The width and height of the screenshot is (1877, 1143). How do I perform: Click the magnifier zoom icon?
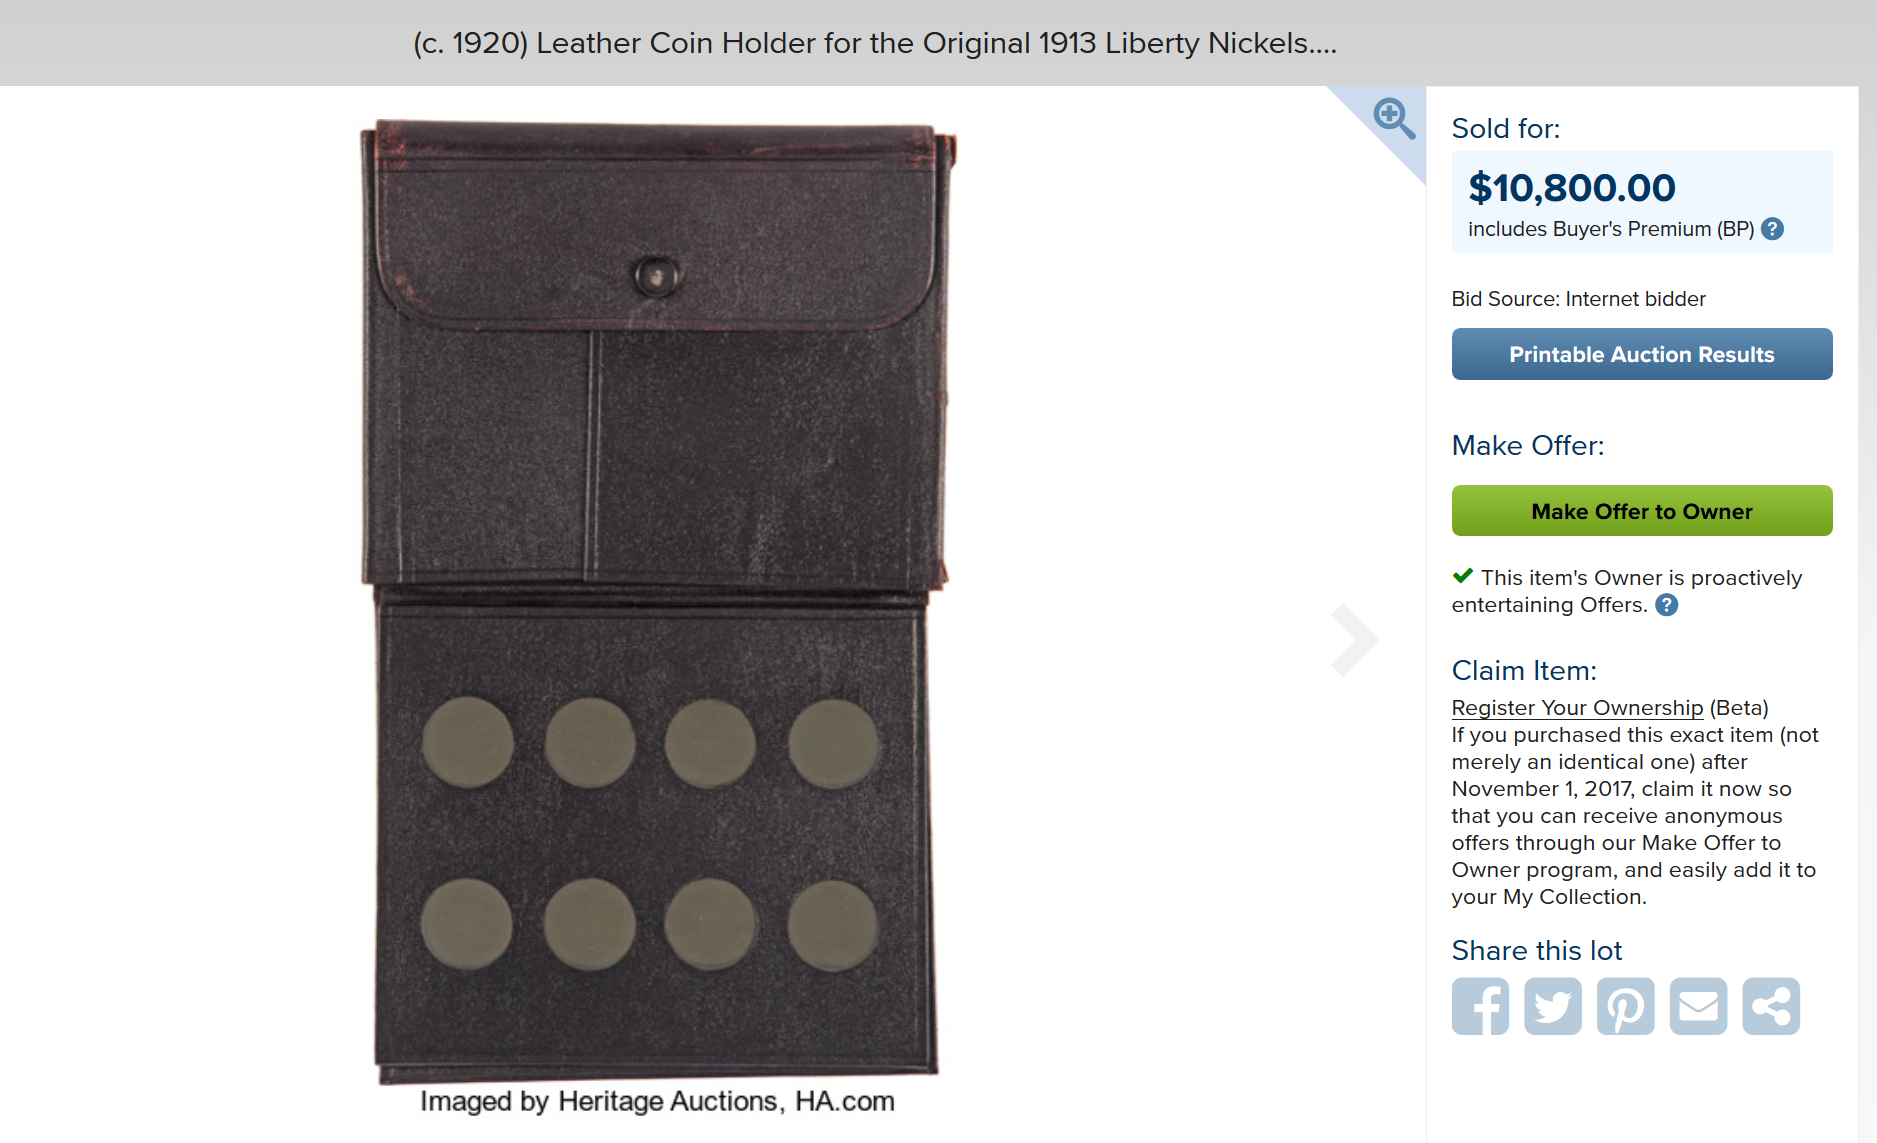tap(1394, 118)
